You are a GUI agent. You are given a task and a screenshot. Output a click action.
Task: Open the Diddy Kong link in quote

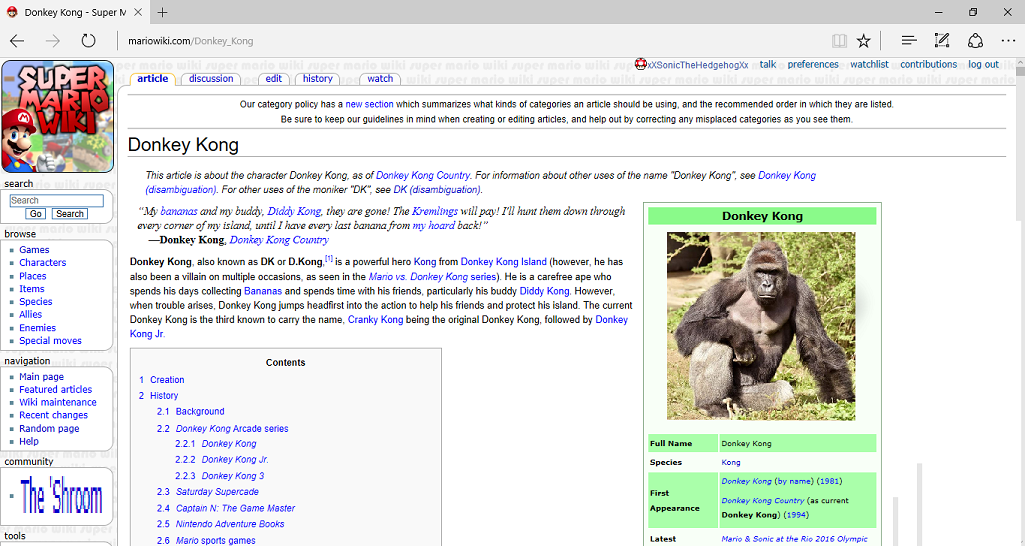click(x=294, y=212)
